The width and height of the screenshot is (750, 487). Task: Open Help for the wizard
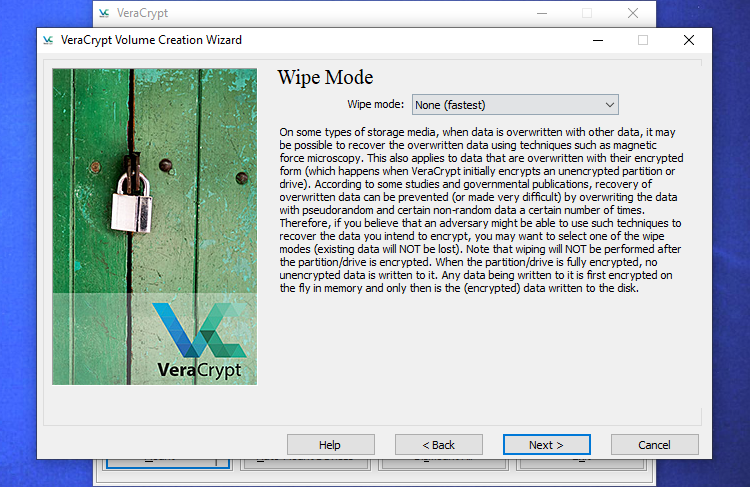point(329,445)
